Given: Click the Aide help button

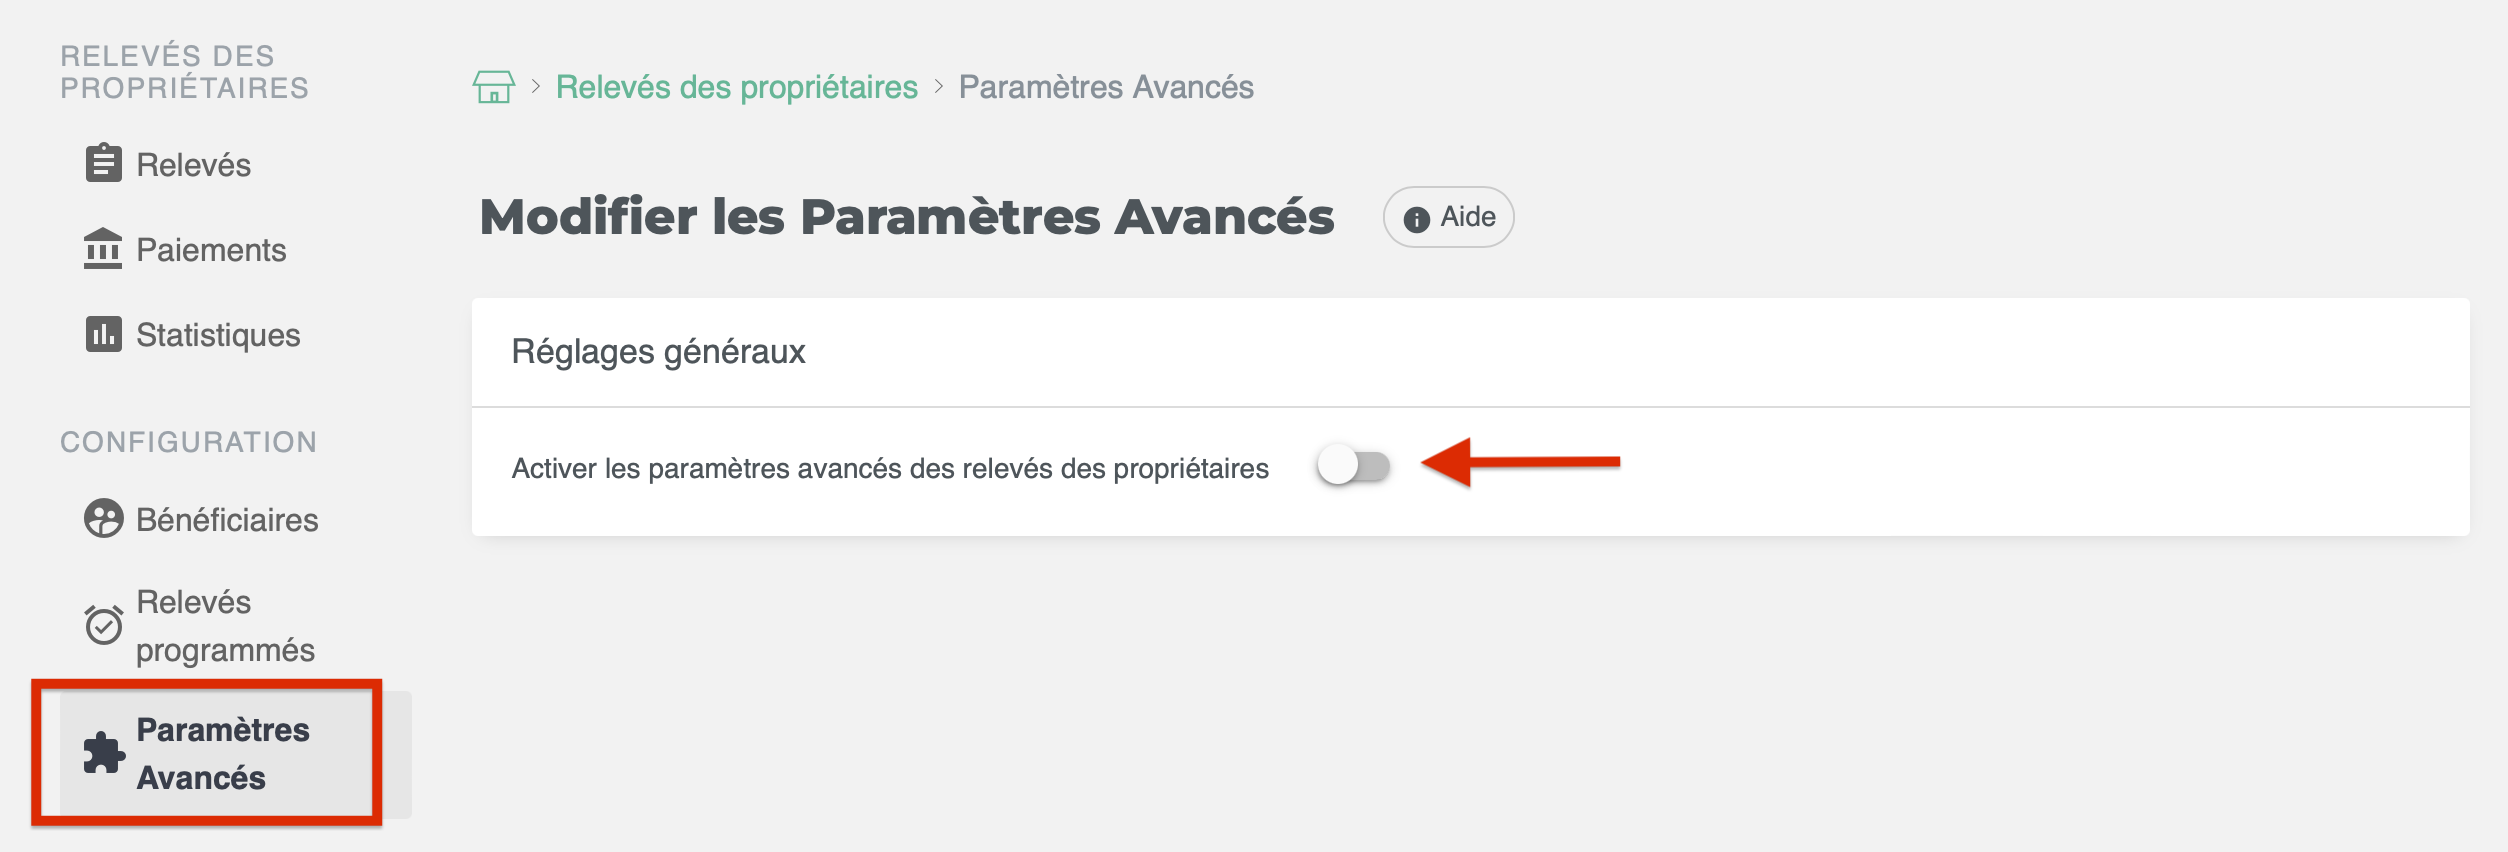Looking at the screenshot, I should (x=1447, y=216).
